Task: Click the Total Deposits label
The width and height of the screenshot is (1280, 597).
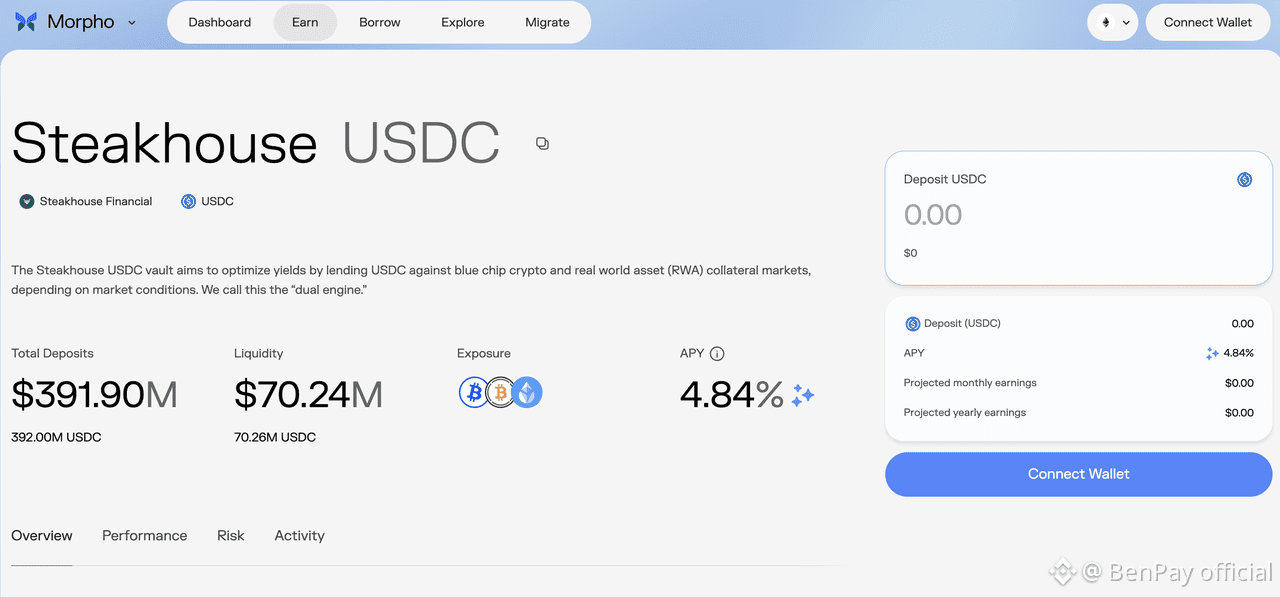Action: point(52,353)
